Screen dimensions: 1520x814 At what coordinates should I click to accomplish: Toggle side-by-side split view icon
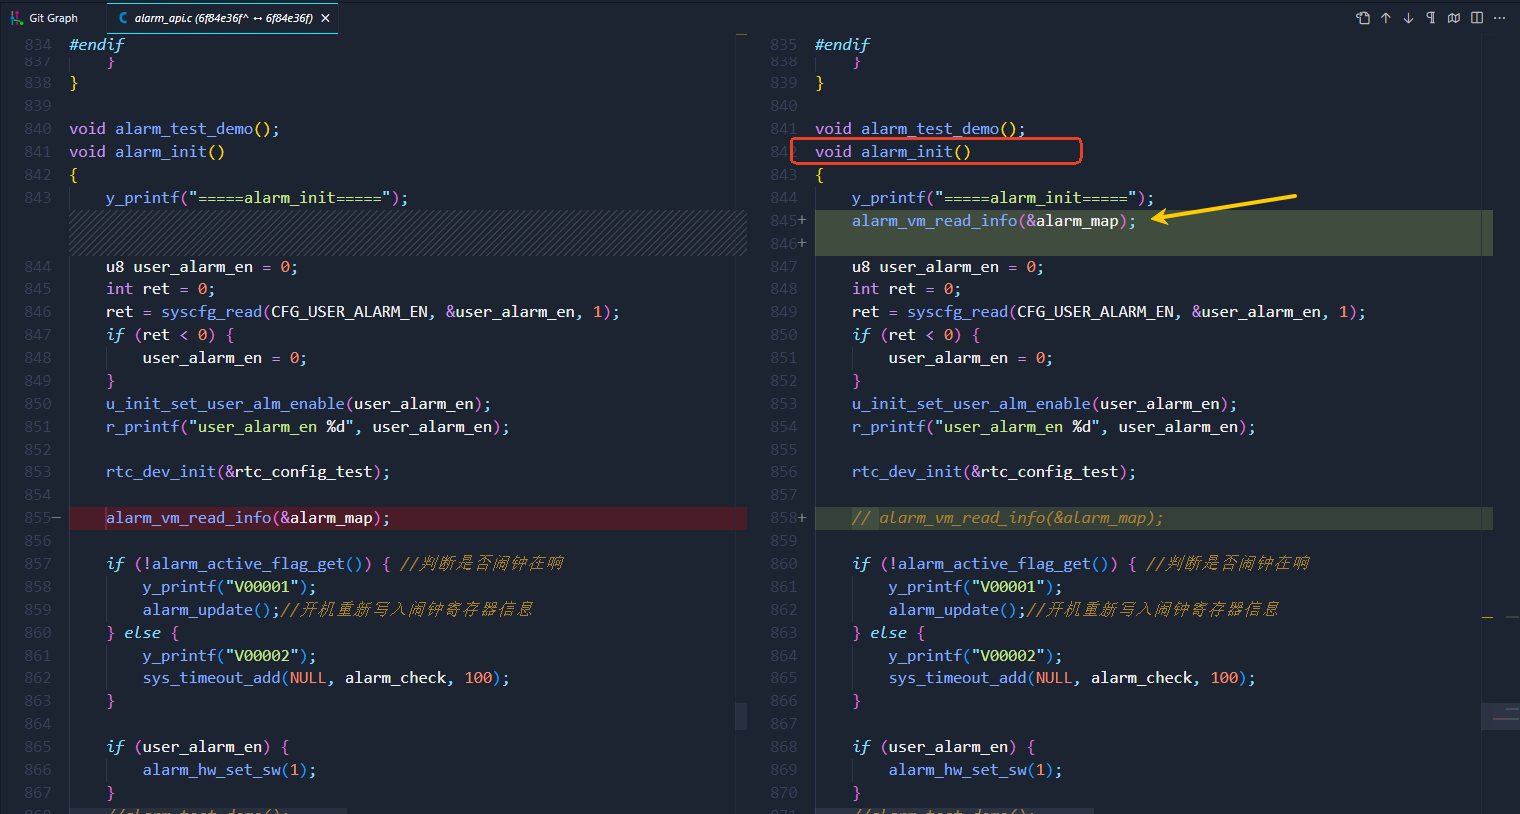point(1477,18)
